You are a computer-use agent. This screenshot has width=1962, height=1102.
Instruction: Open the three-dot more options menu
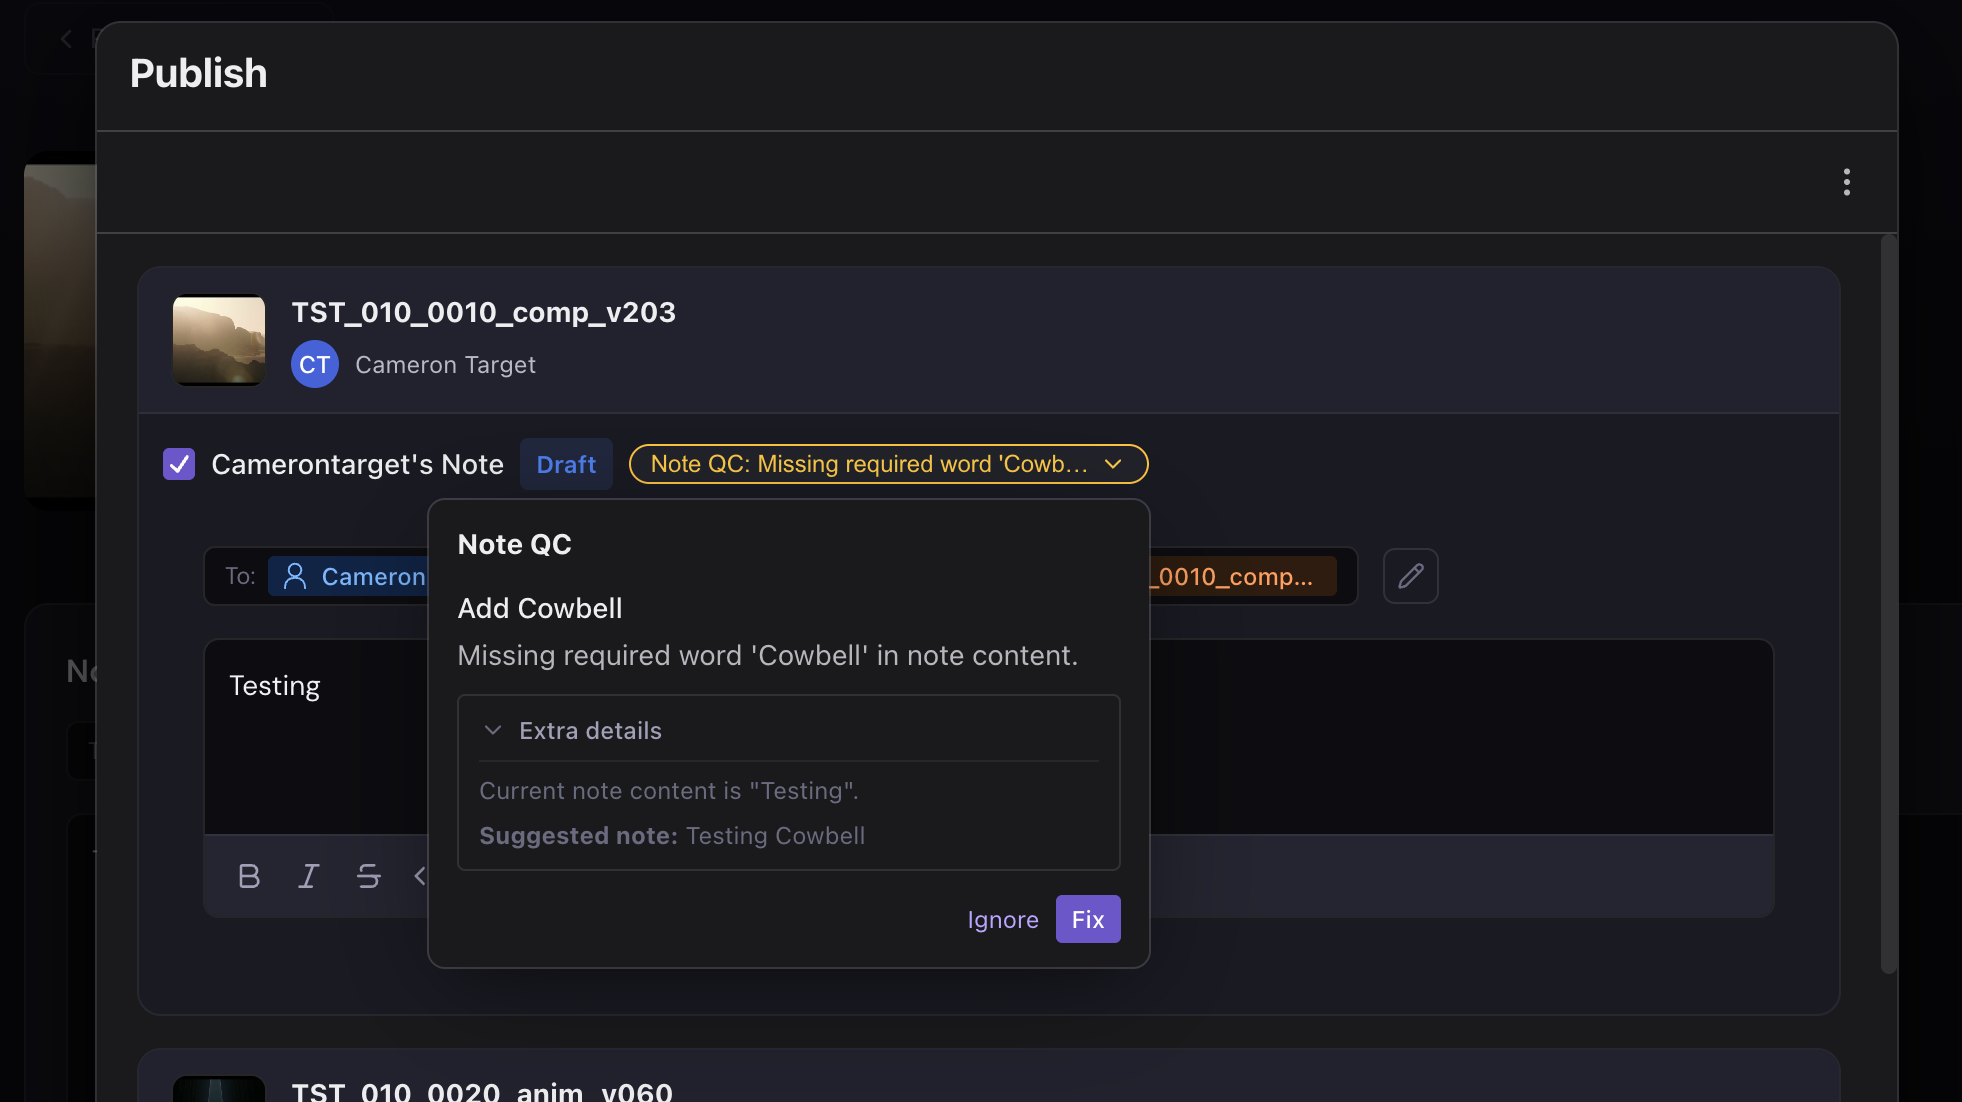(x=1846, y=182)
